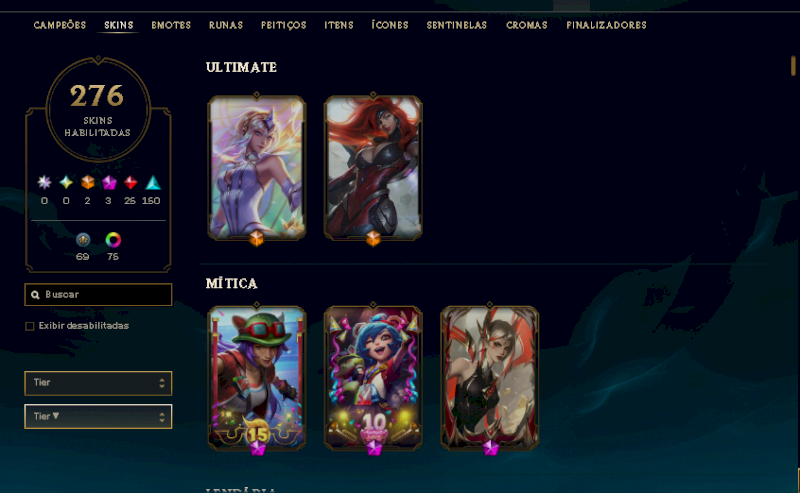Enable the Exibir desabilitadas checkbox
The height and width of the screenshot is (493, 800).
(x=30, y=326)
